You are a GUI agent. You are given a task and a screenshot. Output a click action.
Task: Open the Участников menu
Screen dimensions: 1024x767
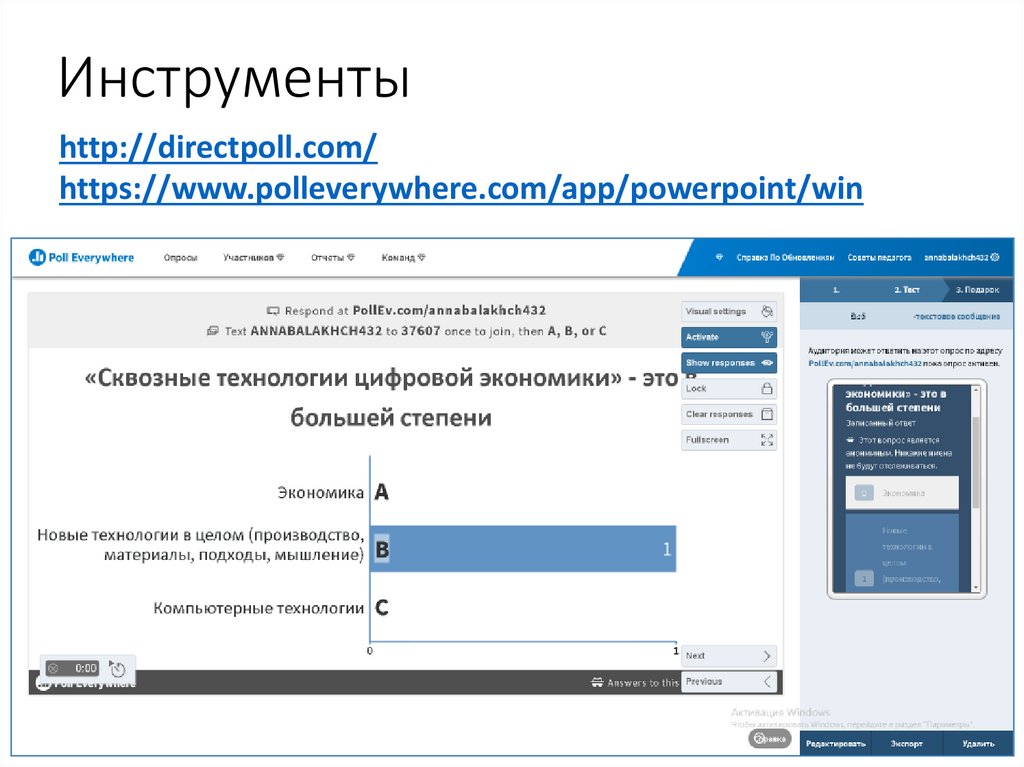click(253, 257)
